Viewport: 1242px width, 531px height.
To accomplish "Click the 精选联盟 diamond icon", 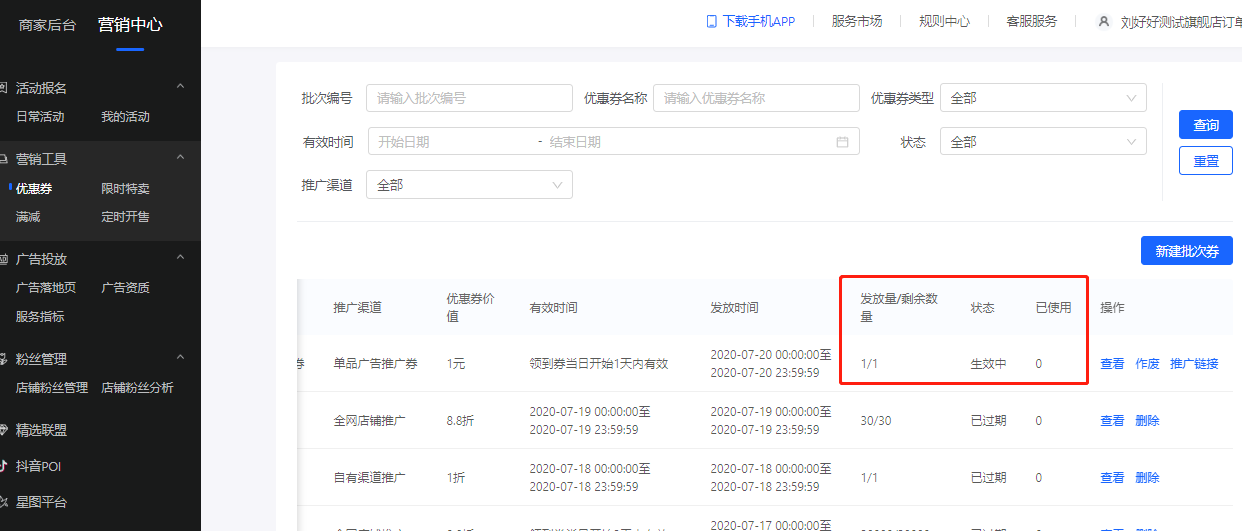I will [4, 430].
